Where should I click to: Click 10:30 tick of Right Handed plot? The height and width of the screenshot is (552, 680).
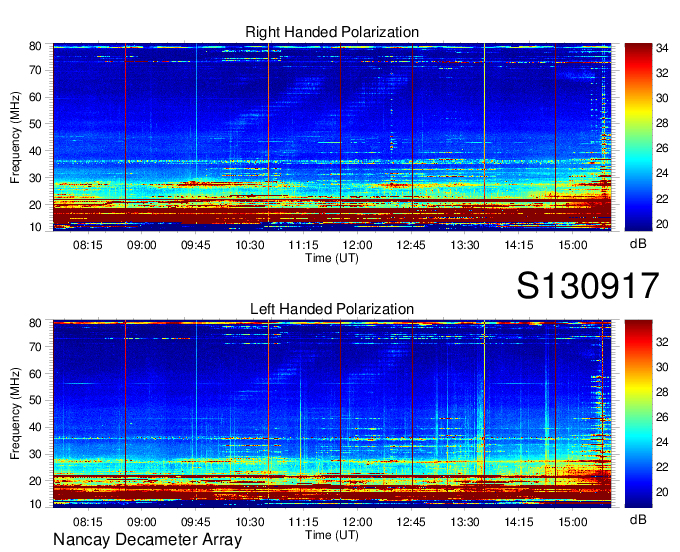tap(250, 245)
